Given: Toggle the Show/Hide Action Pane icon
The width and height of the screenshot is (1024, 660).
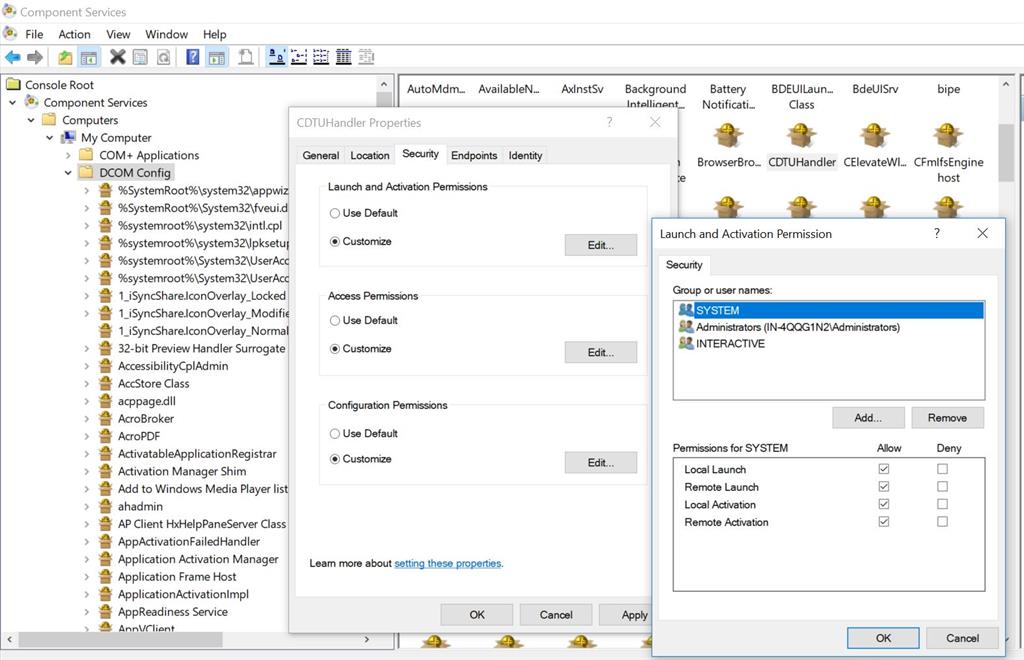Looking at the screenshot, I should 216,57.
